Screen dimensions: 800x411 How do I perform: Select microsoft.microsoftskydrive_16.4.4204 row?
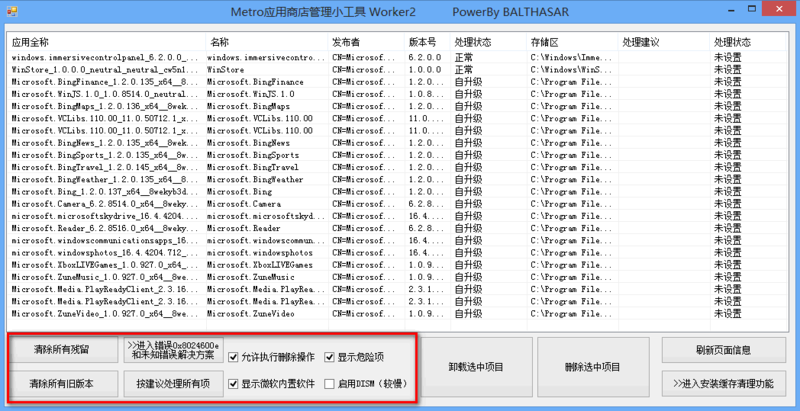396,216
